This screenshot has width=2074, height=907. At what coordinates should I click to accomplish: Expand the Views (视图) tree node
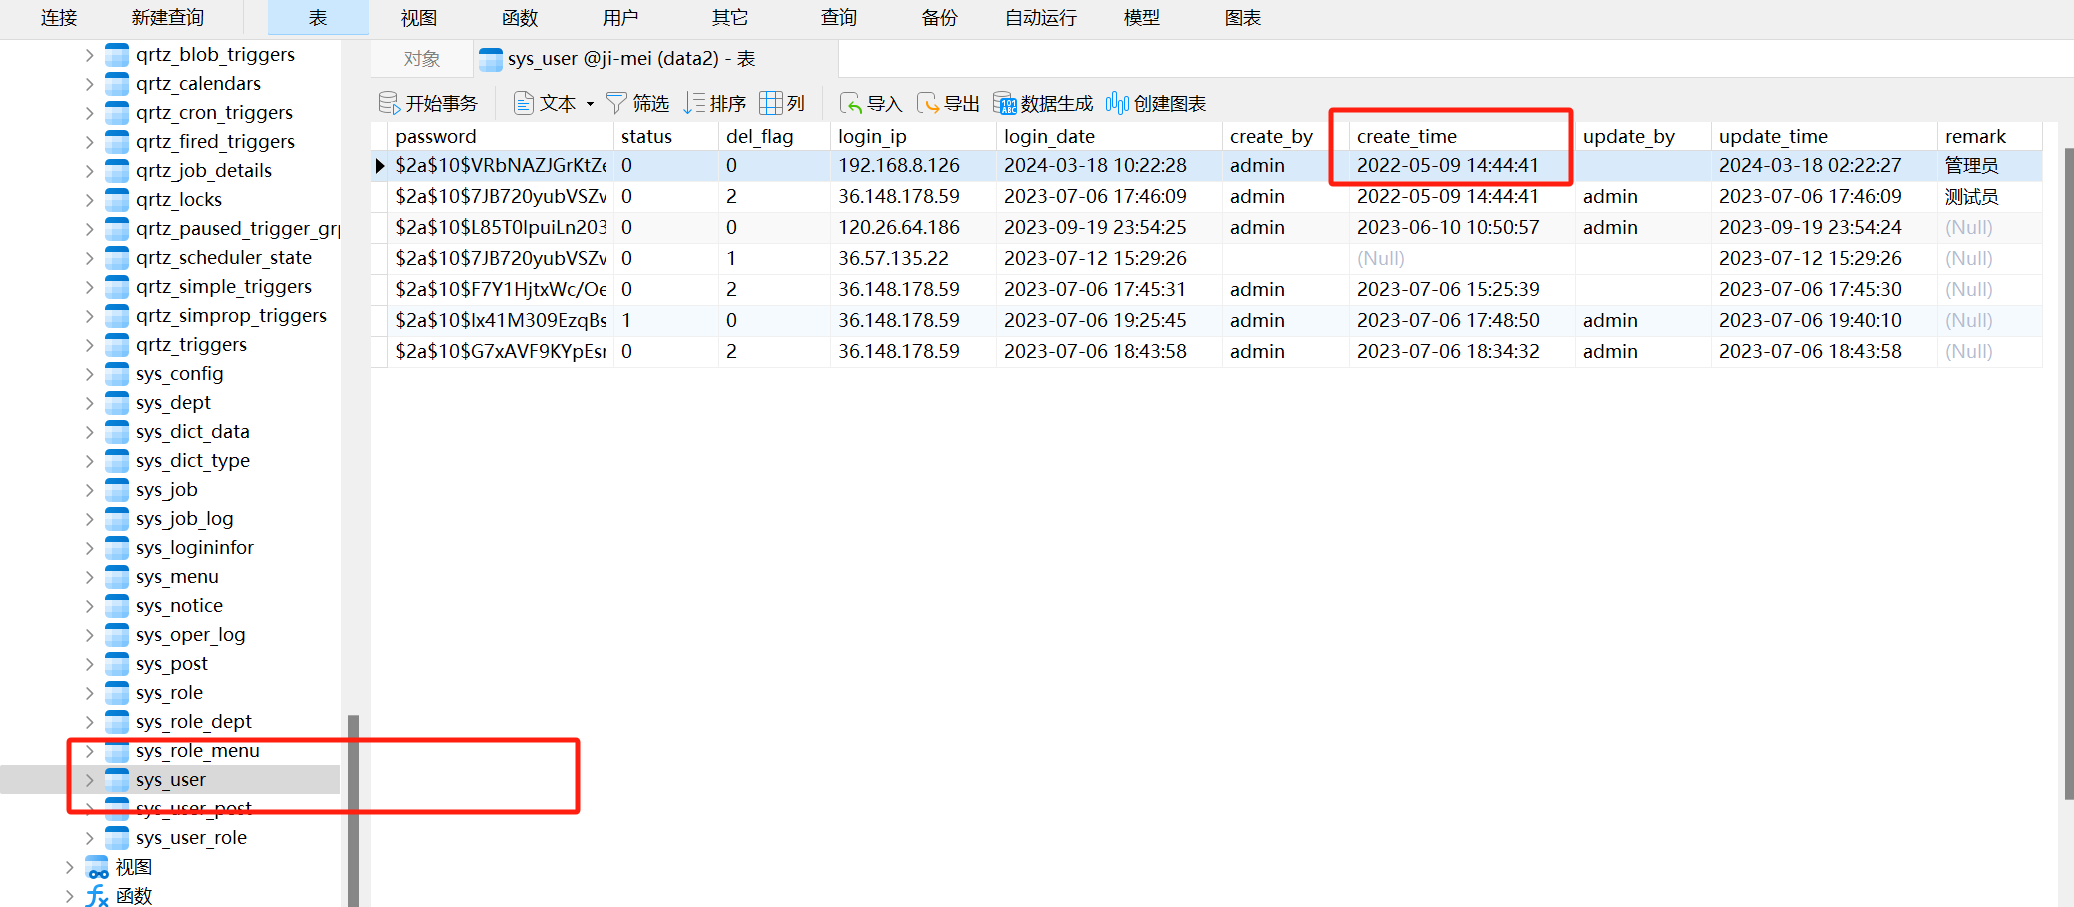pyautogui.click(x=69, y=867)
